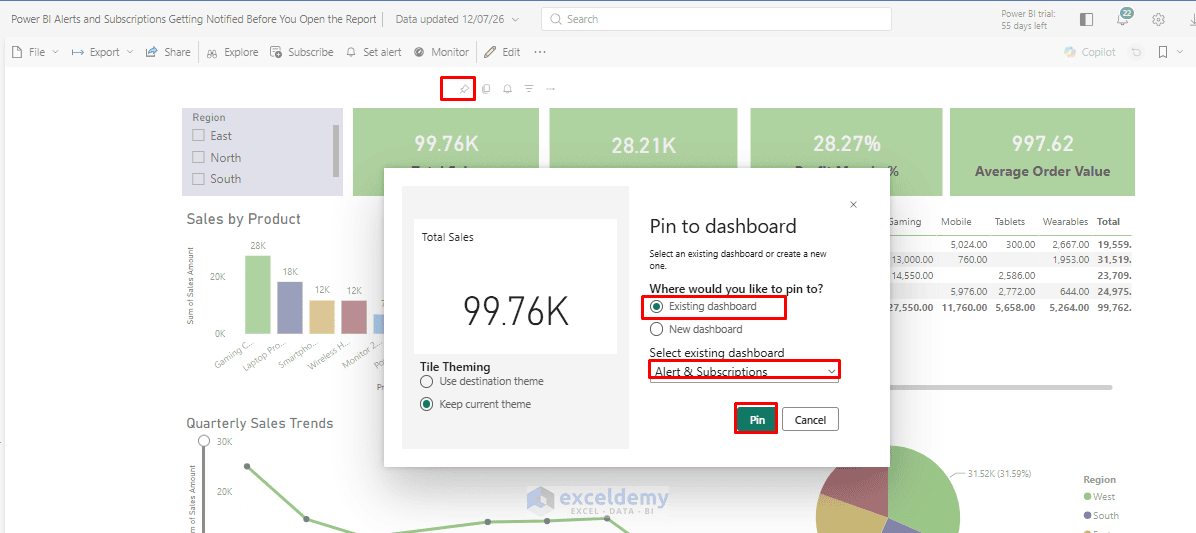
Task: Click the Power BI trial days left text
Action: coord(1027,20)
